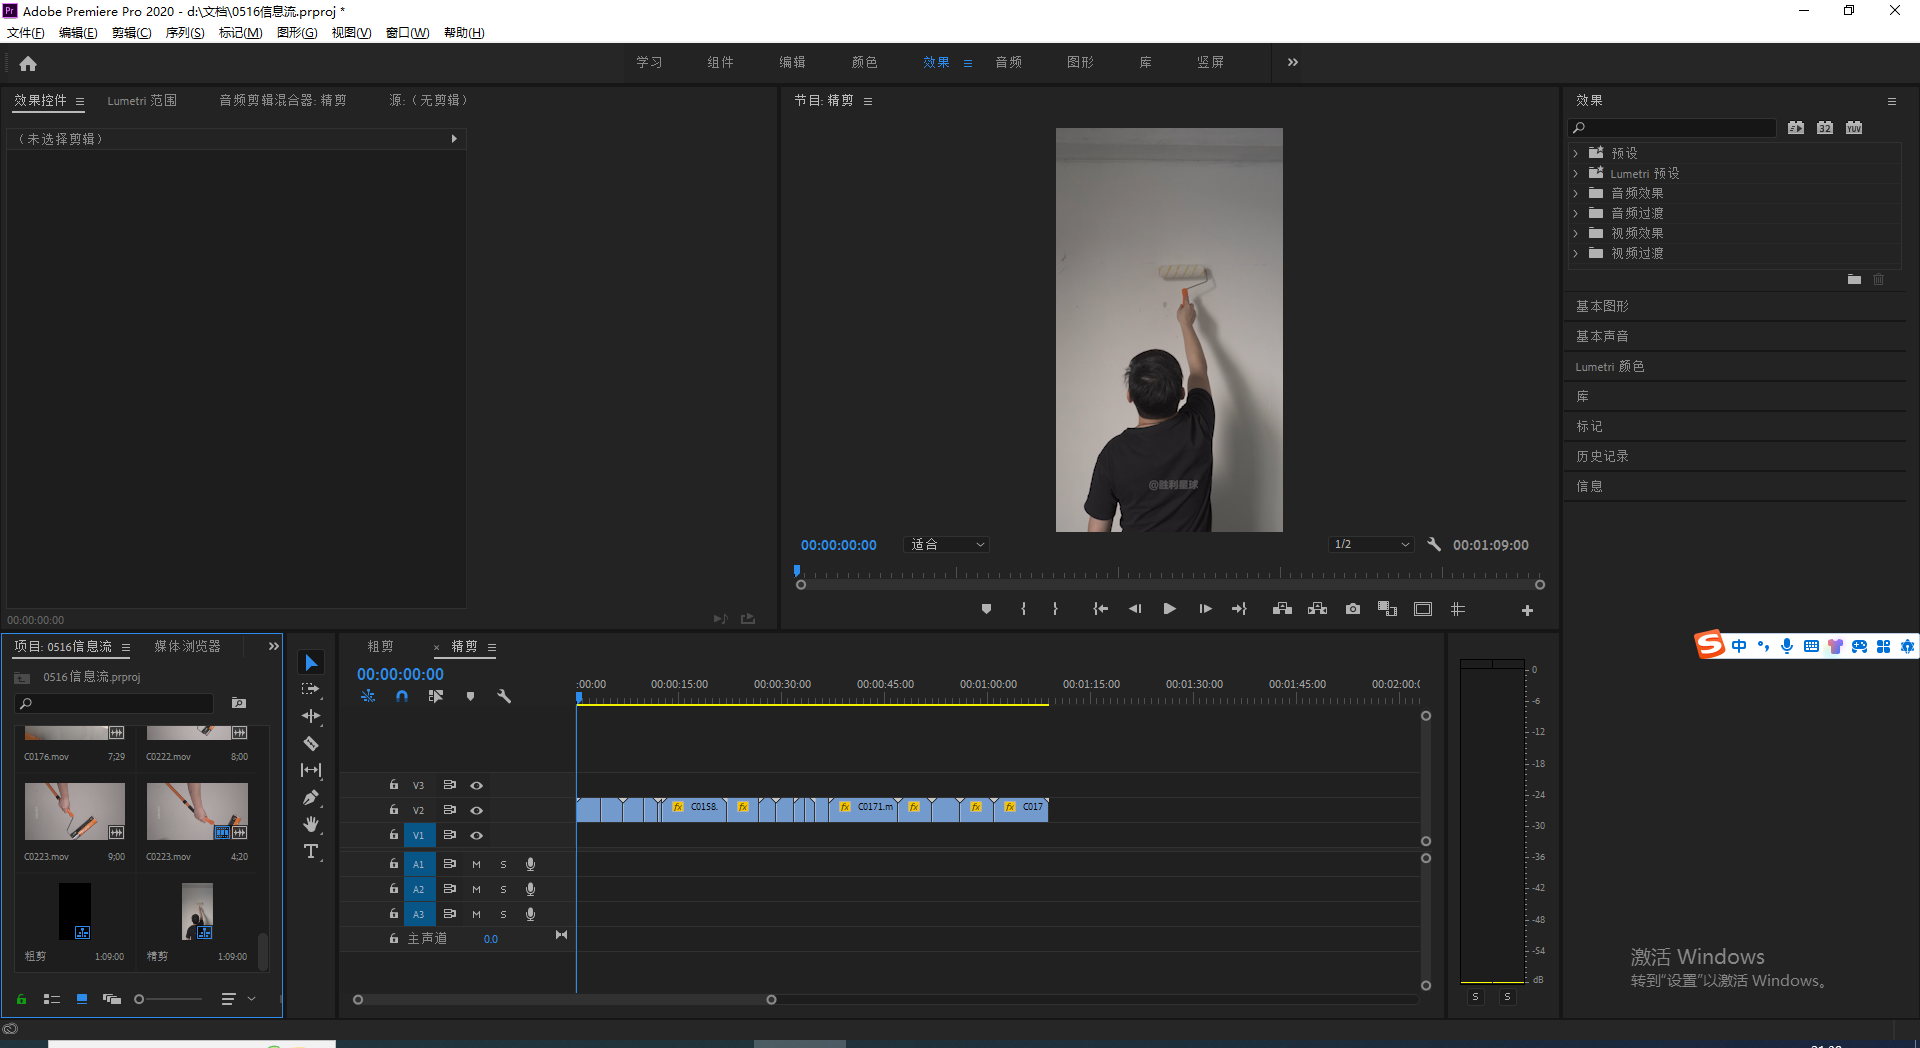This screenshot has width=1920, height=1048.
Task: Toggle V2 track output eye
Action: [477, 810]
